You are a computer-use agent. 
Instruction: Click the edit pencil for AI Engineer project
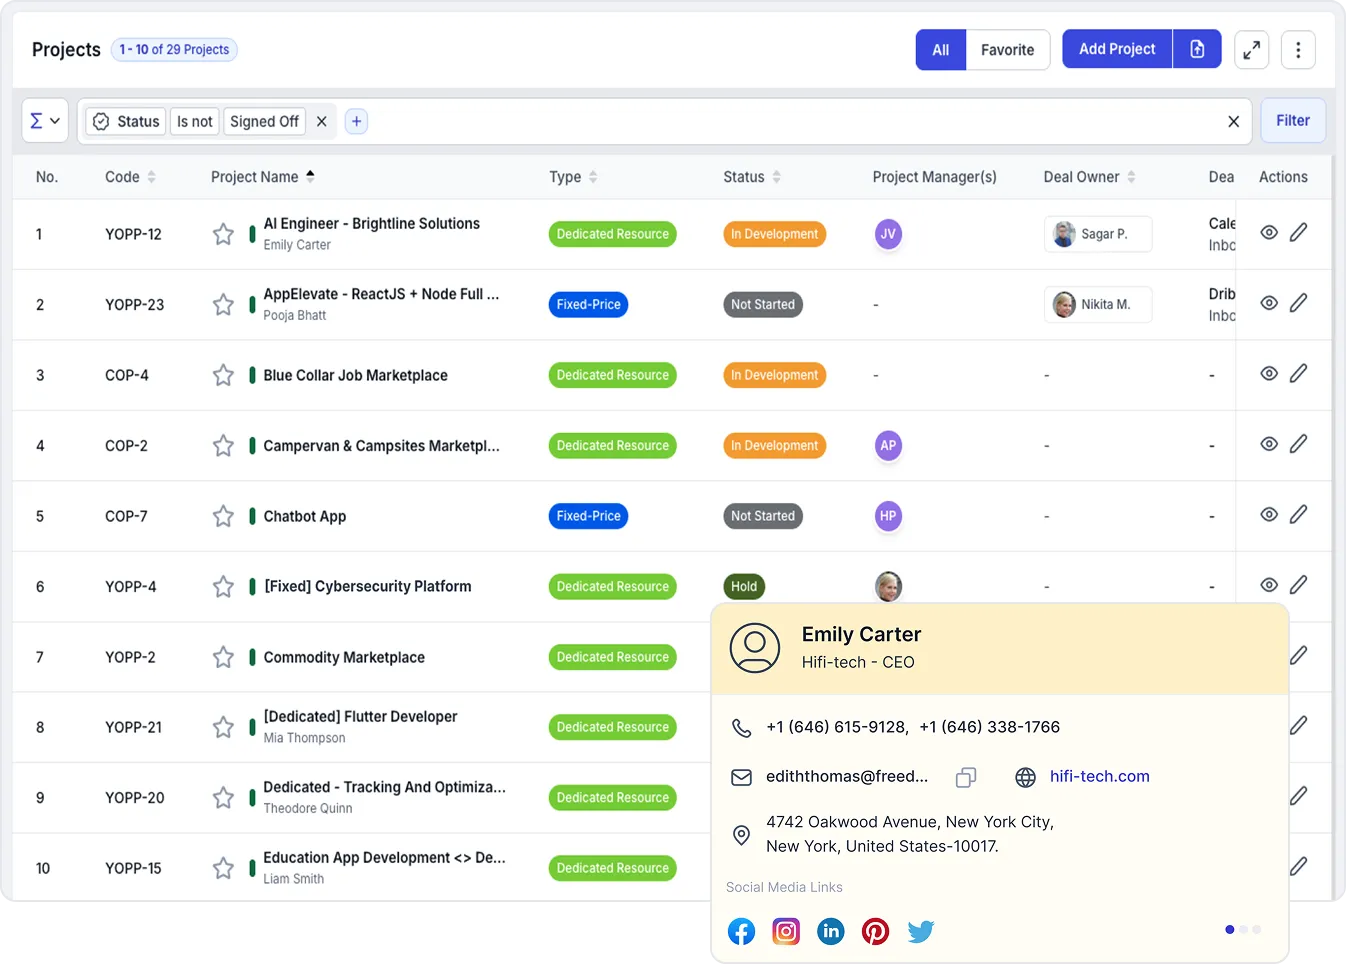click(1299, 232)
